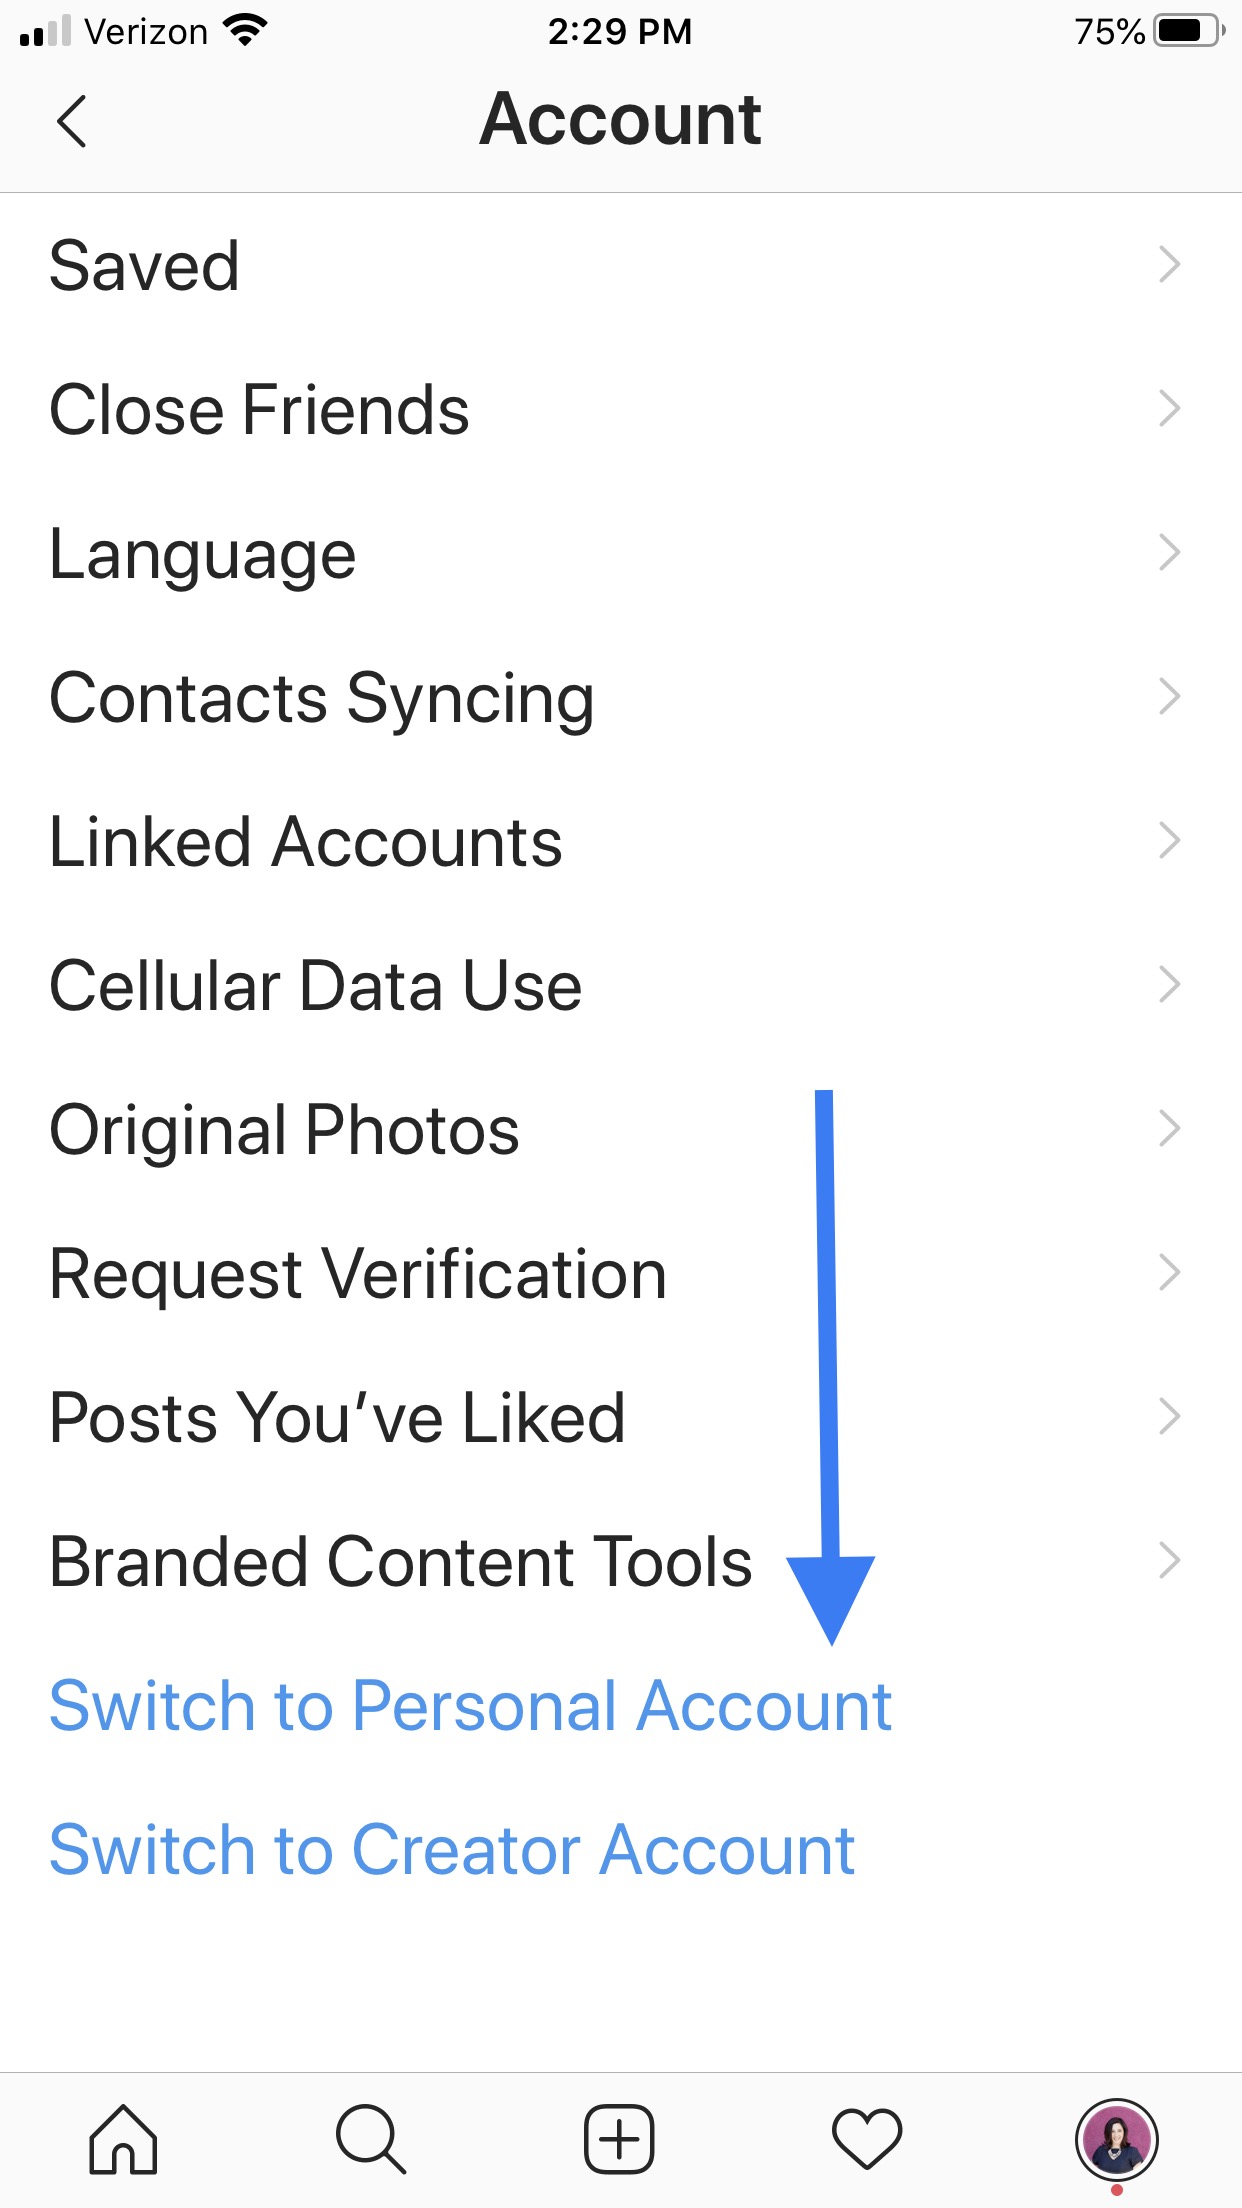
Task: Select Request Verification
Action: (621, 1273)
